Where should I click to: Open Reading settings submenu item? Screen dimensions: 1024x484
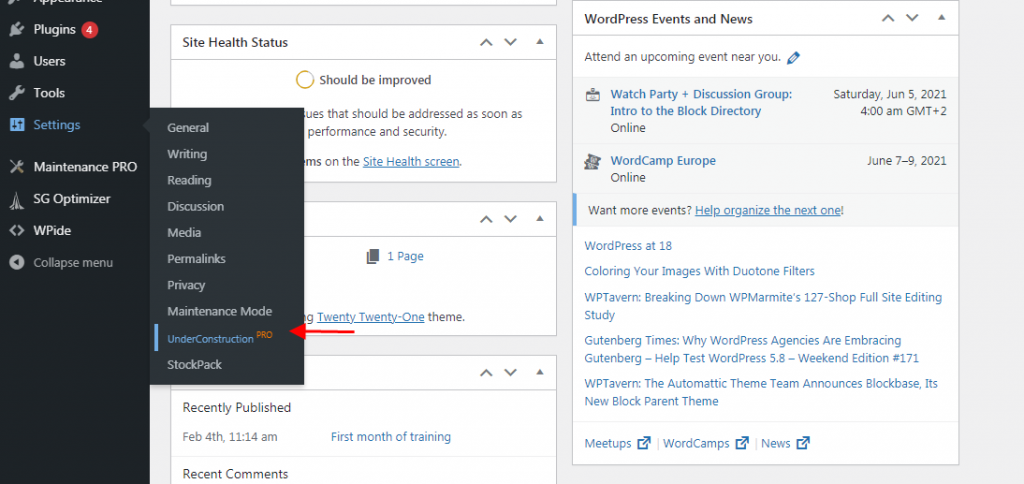(x=189, y=180)
